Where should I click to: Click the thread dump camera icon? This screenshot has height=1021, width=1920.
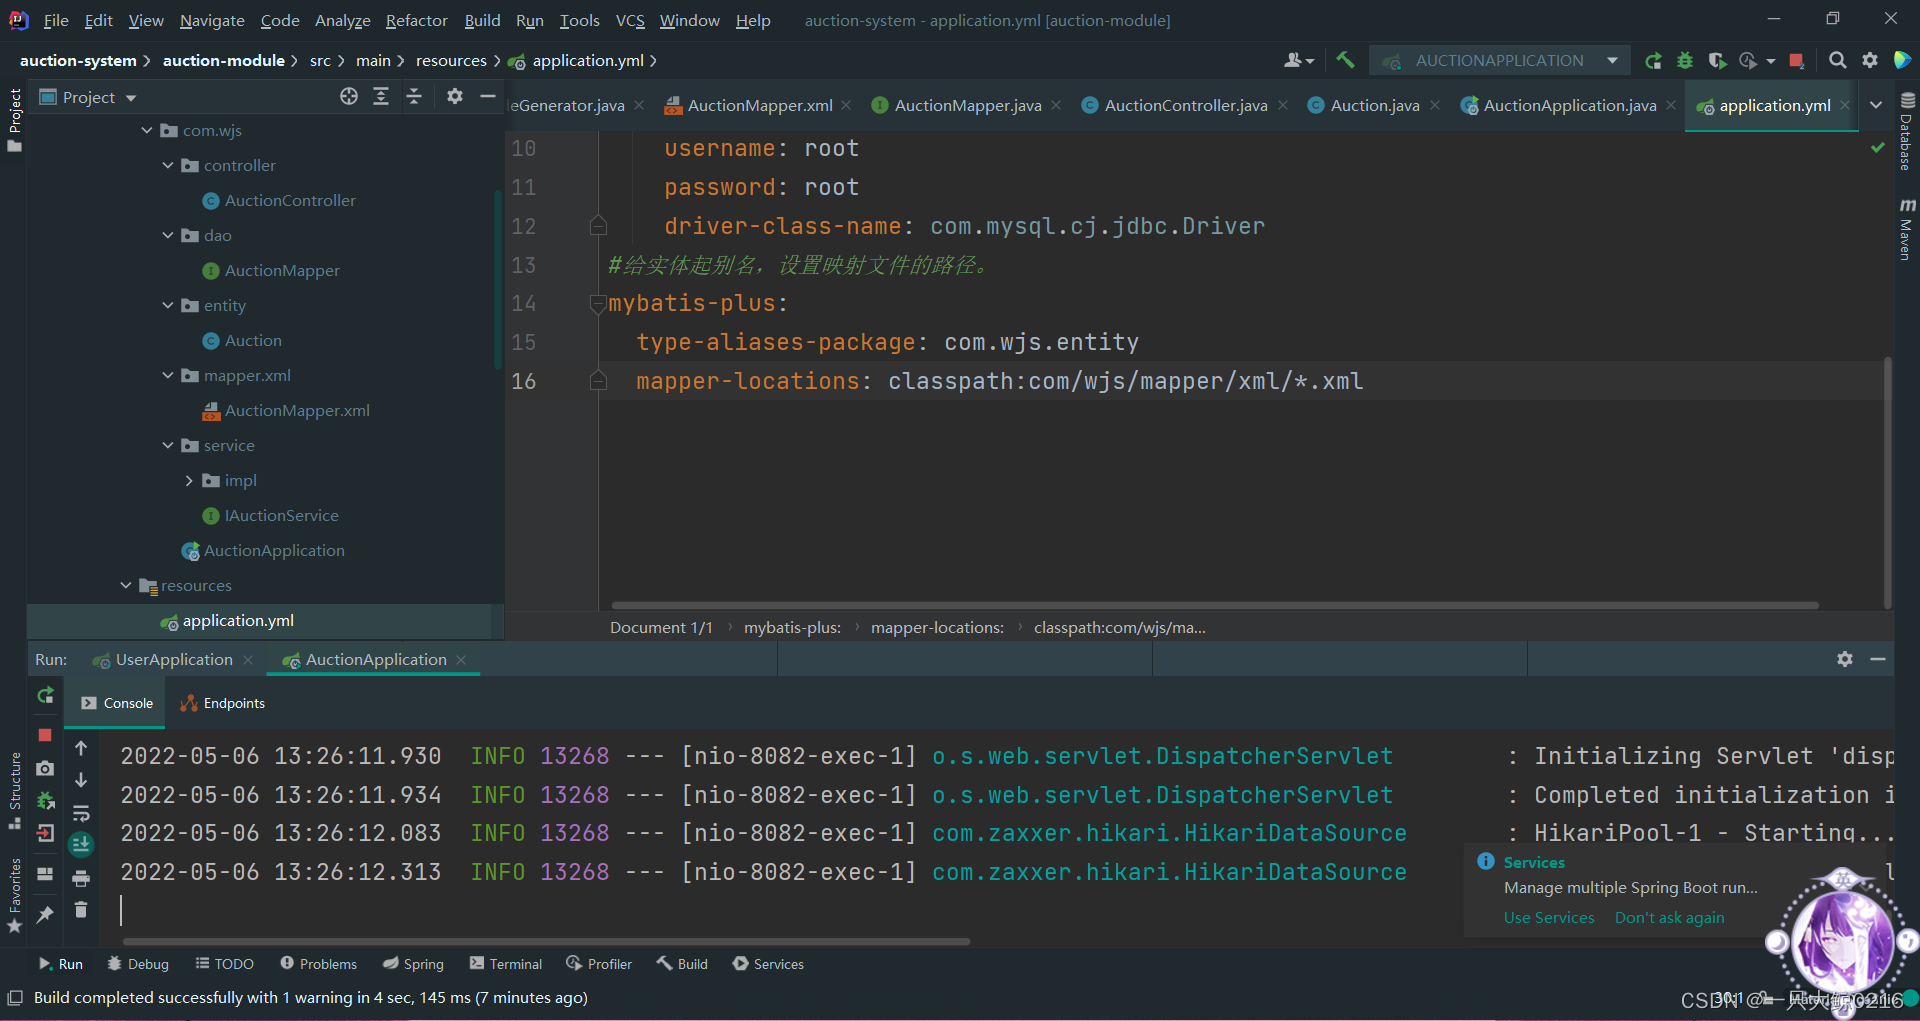[45, 768]
